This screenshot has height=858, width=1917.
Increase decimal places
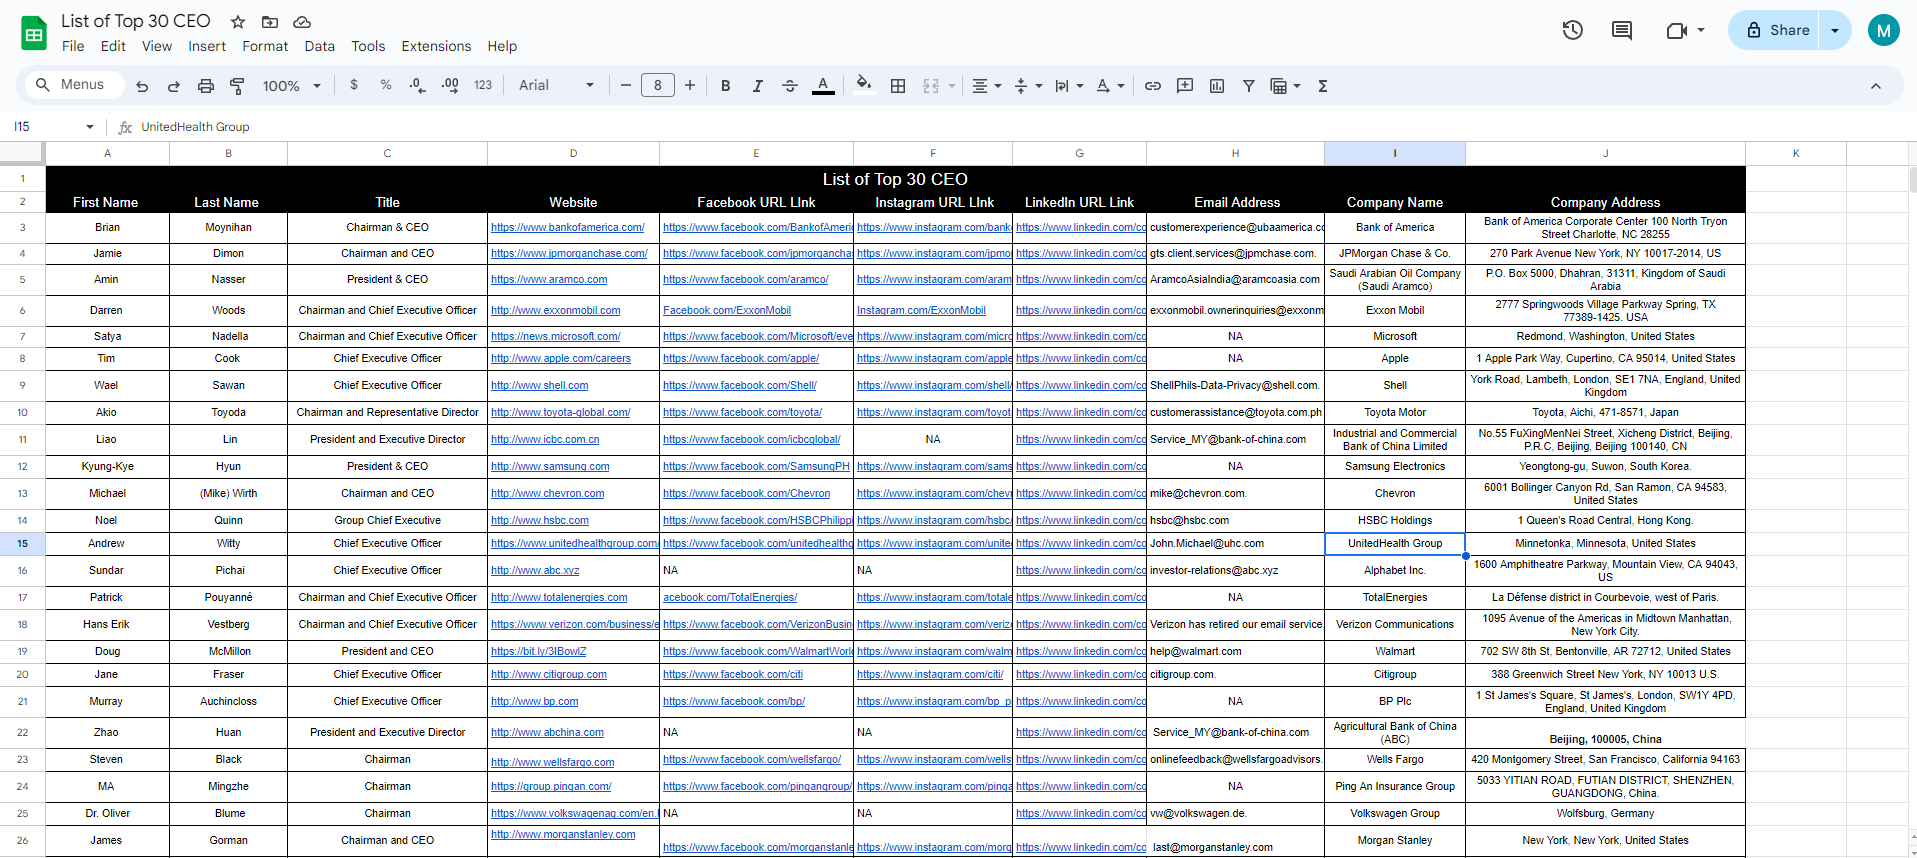tap(450, 85)
